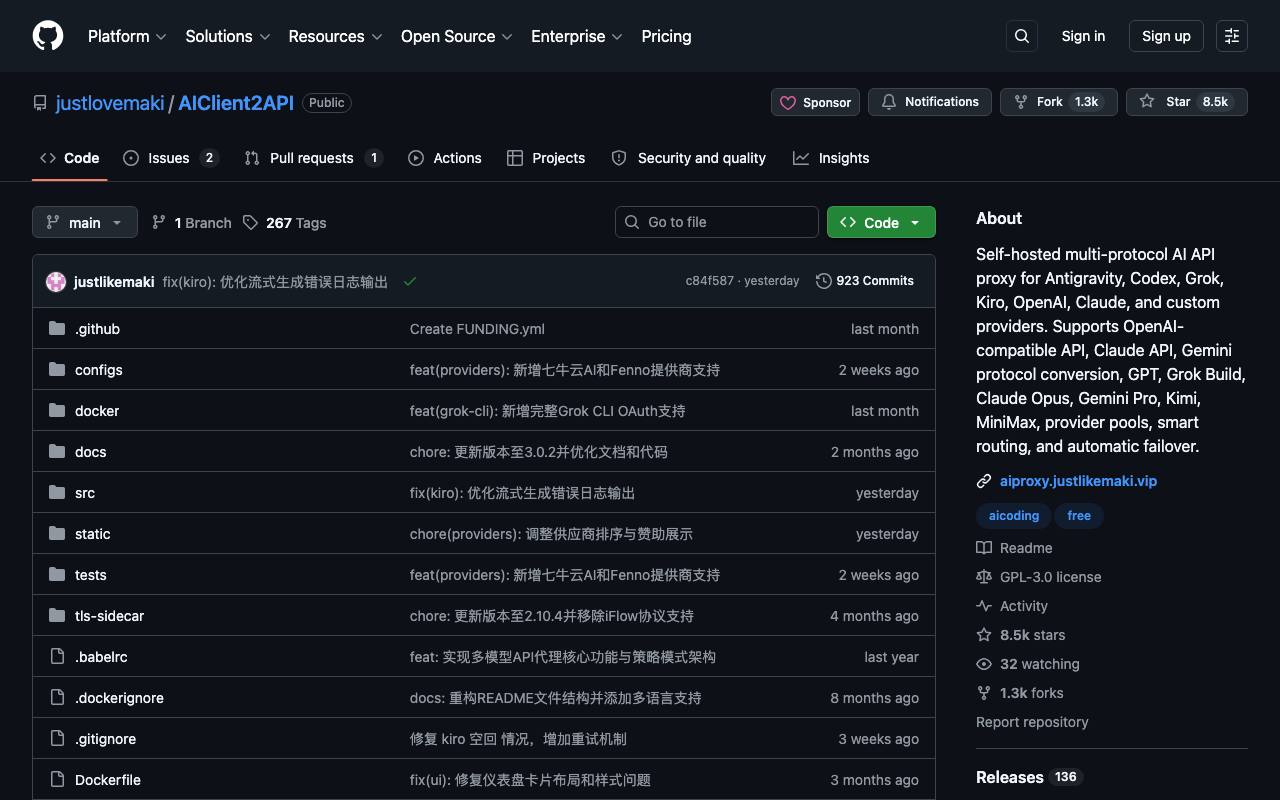Screen dimensions: 1280x800
Task: Open the 923 Commits history
Action: [x=865, y=281]
